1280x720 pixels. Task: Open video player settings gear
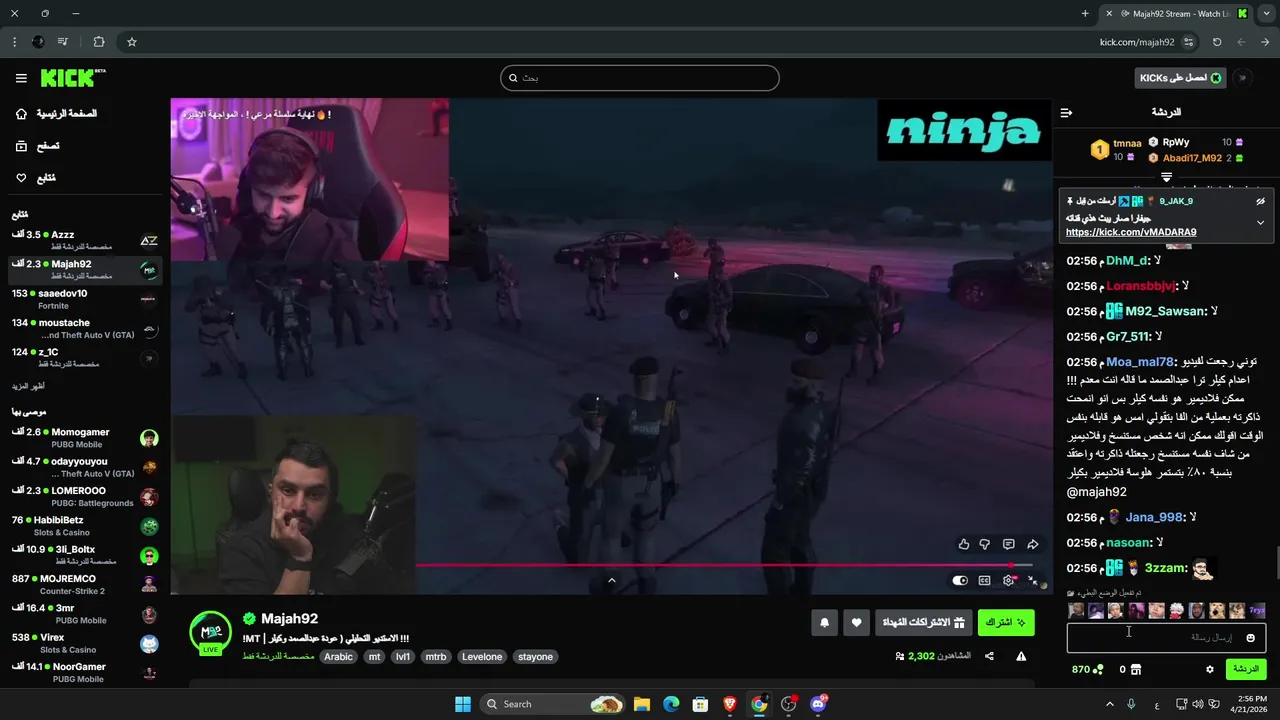pyautogui.click(x=1008, y=581)
